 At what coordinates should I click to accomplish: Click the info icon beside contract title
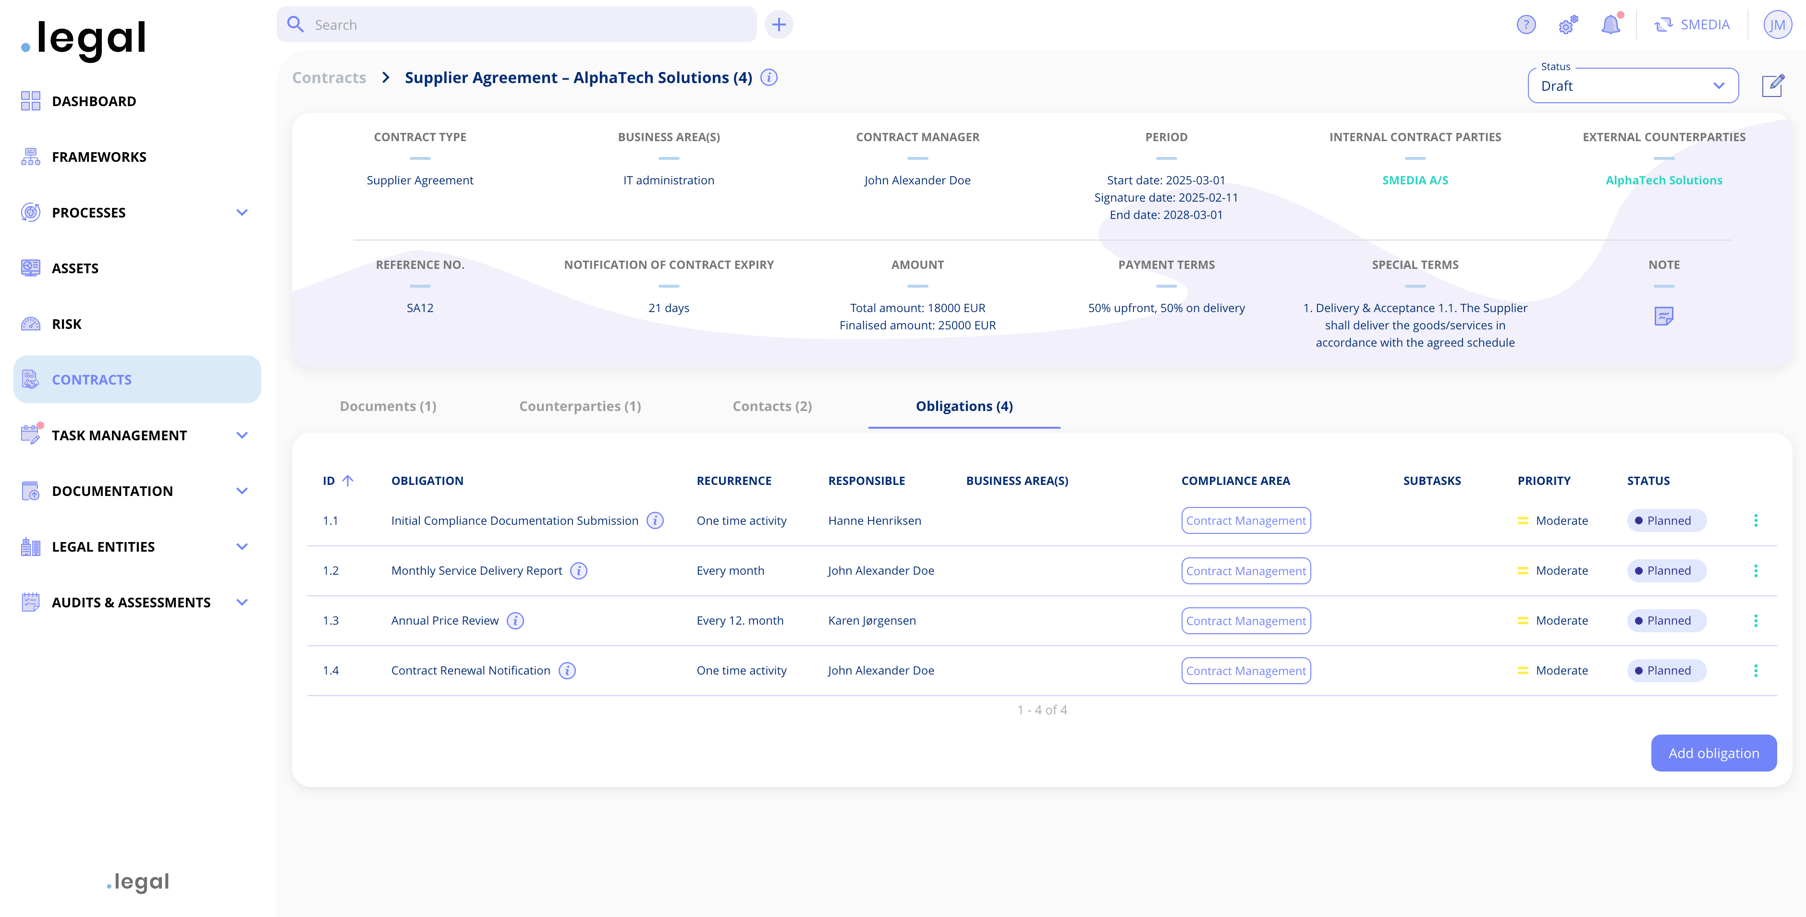click(x=769, y=78)
